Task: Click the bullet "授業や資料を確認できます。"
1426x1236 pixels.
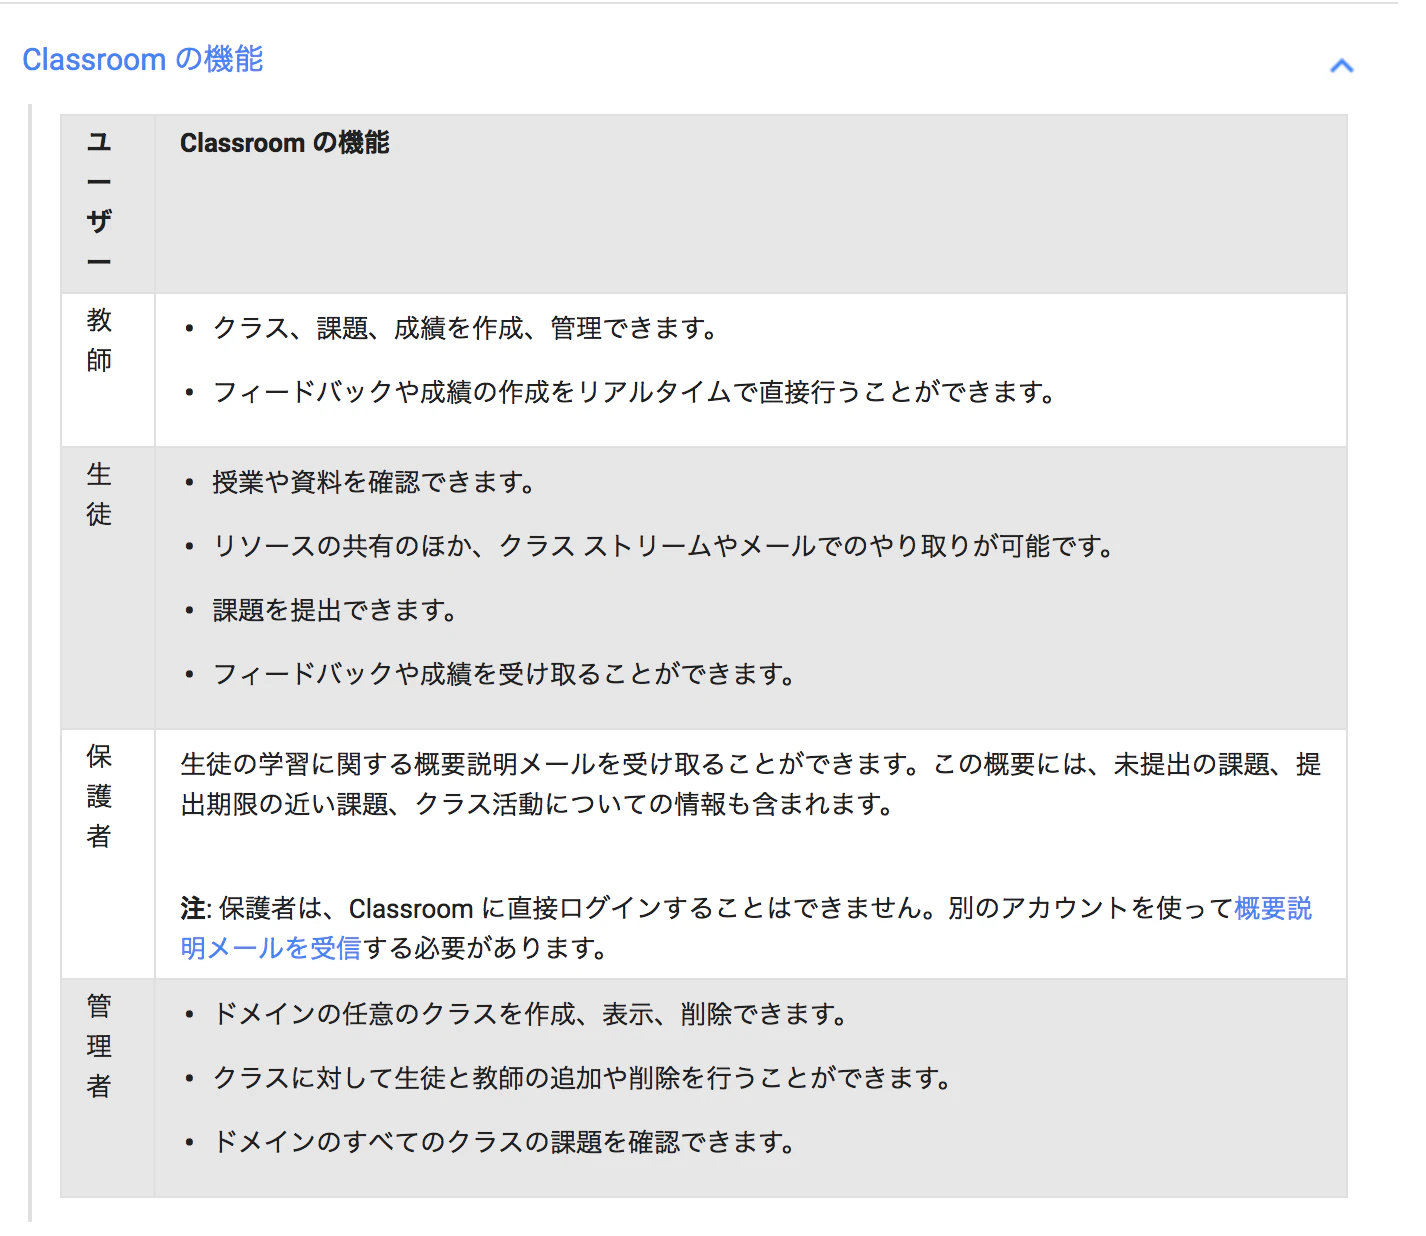Action: pos(374,482)
